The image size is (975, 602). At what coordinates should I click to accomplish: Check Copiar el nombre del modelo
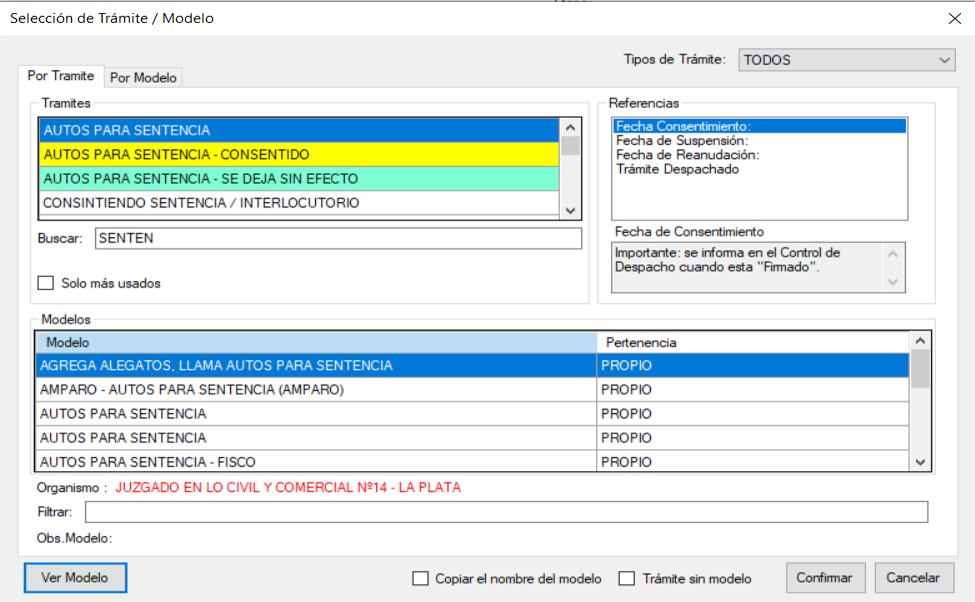pos(420,578)
